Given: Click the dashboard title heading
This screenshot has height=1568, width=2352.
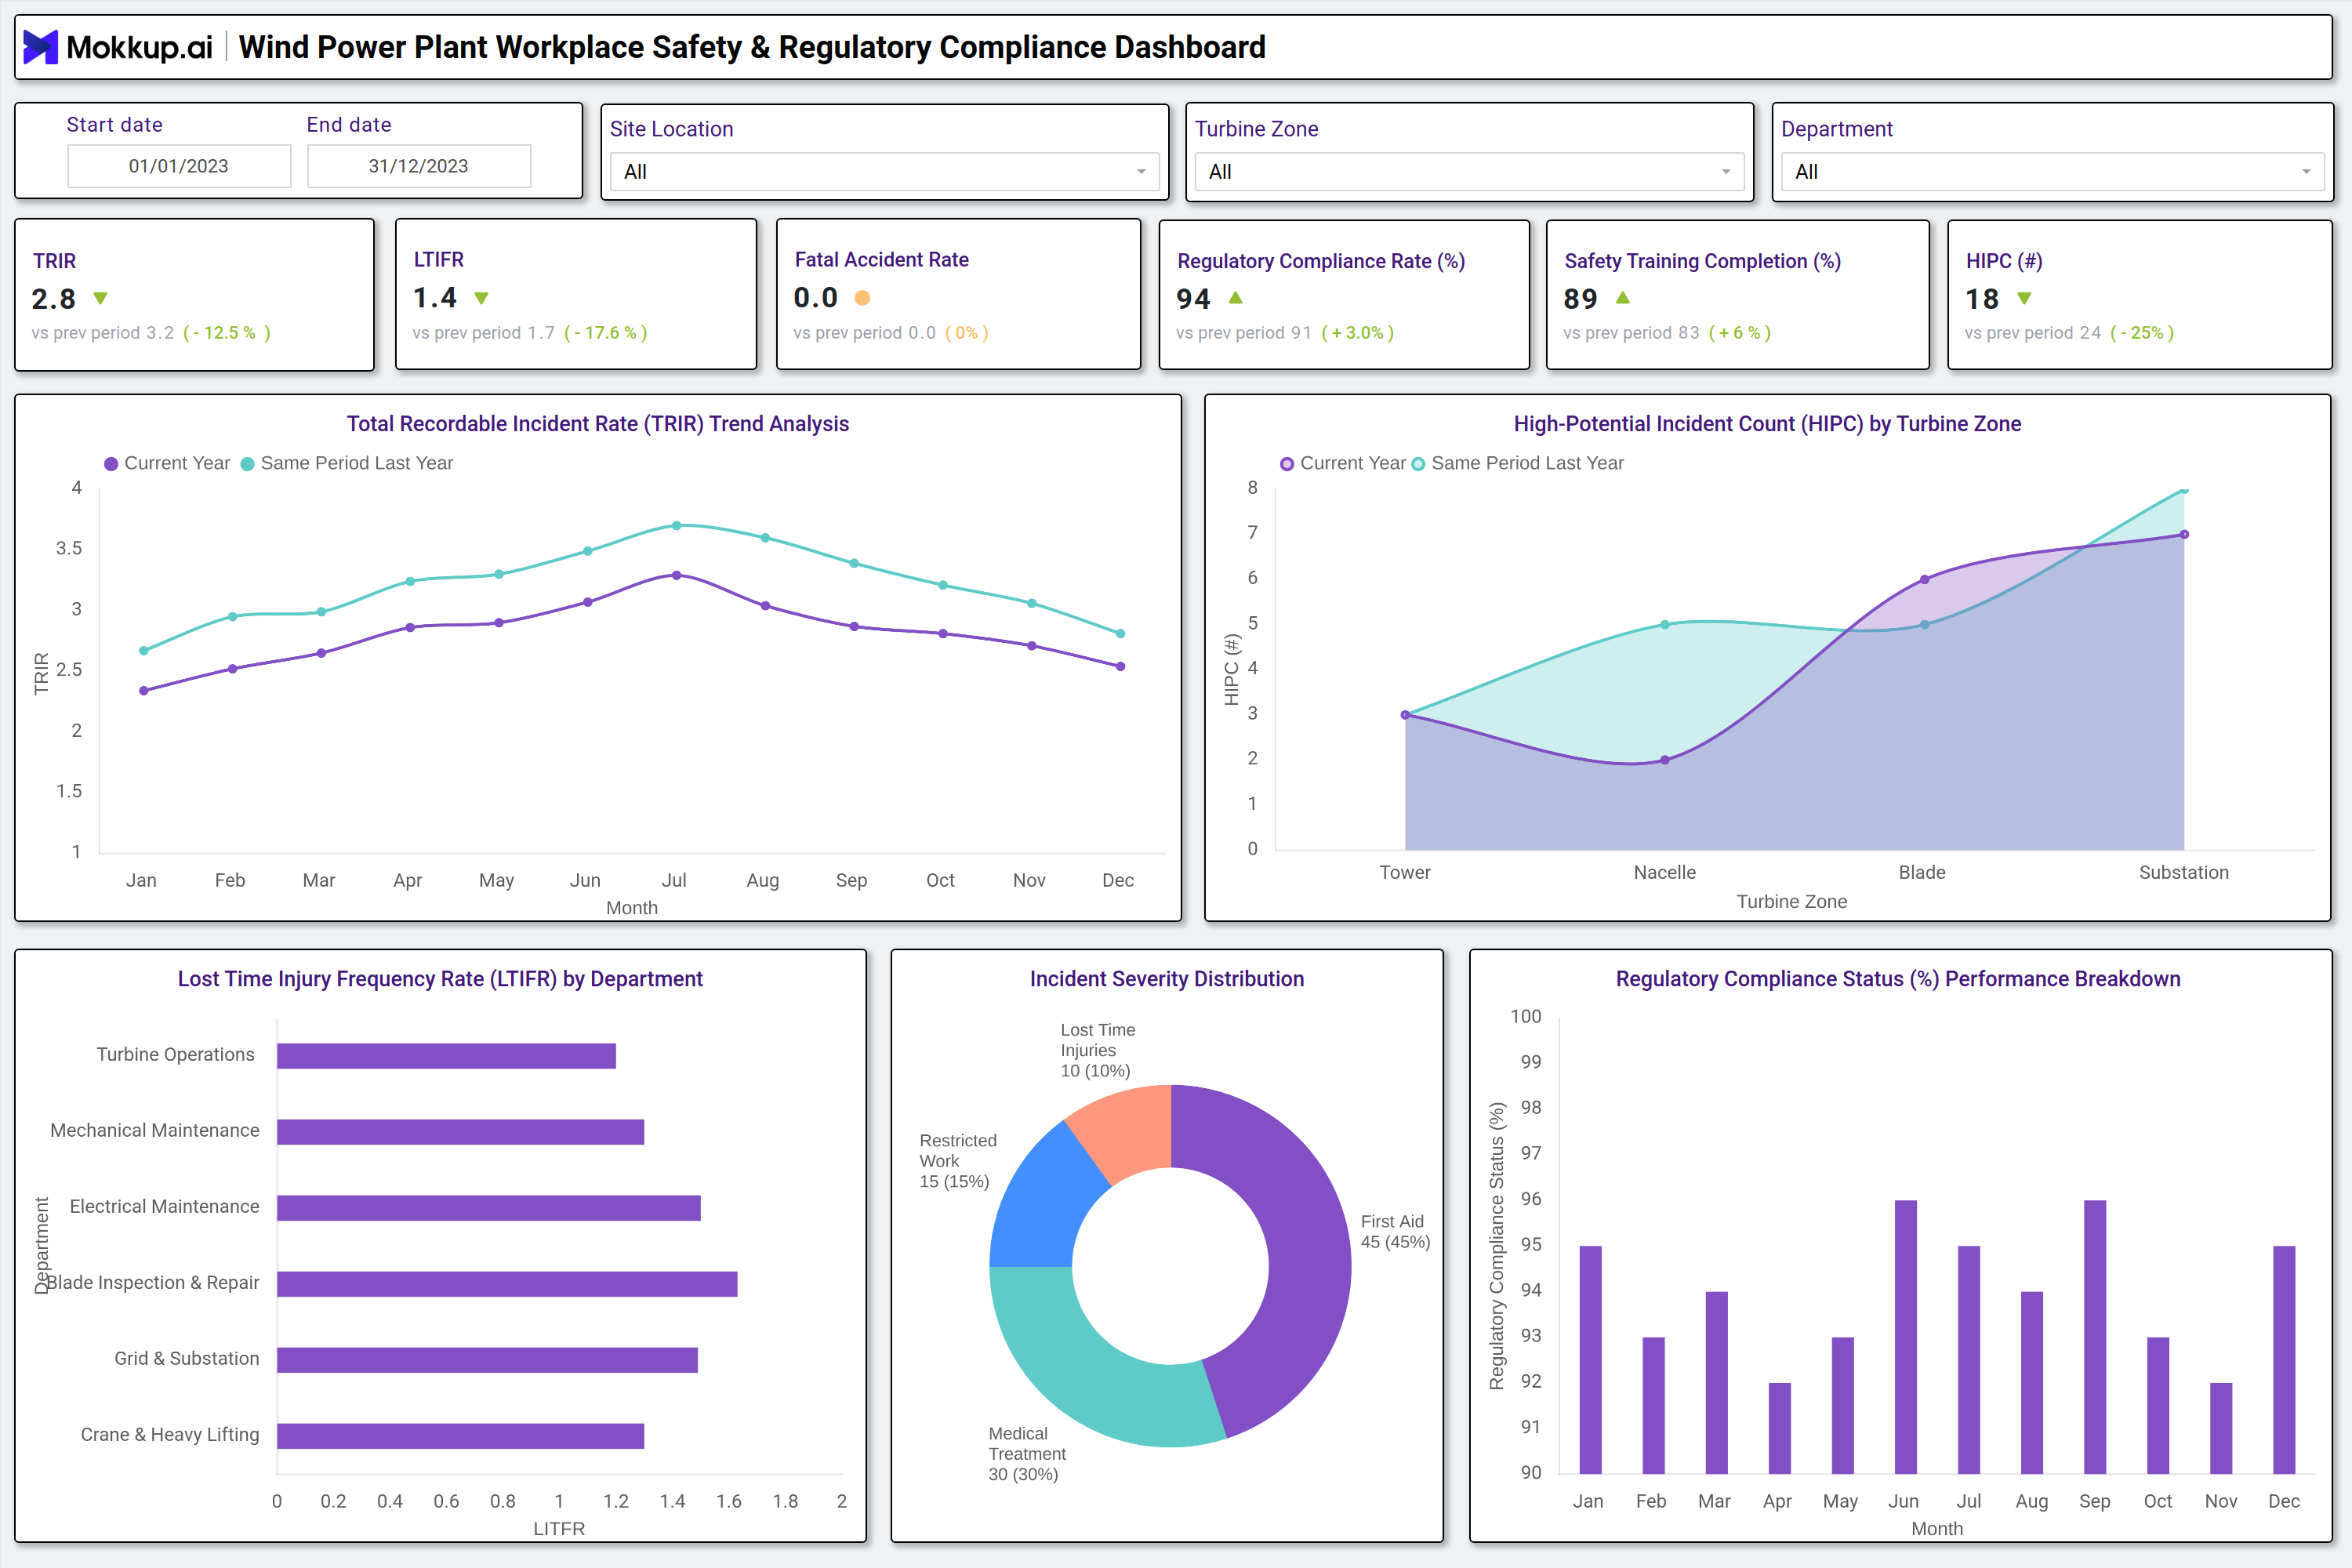Looking at the screenshot, I should 752,47.
